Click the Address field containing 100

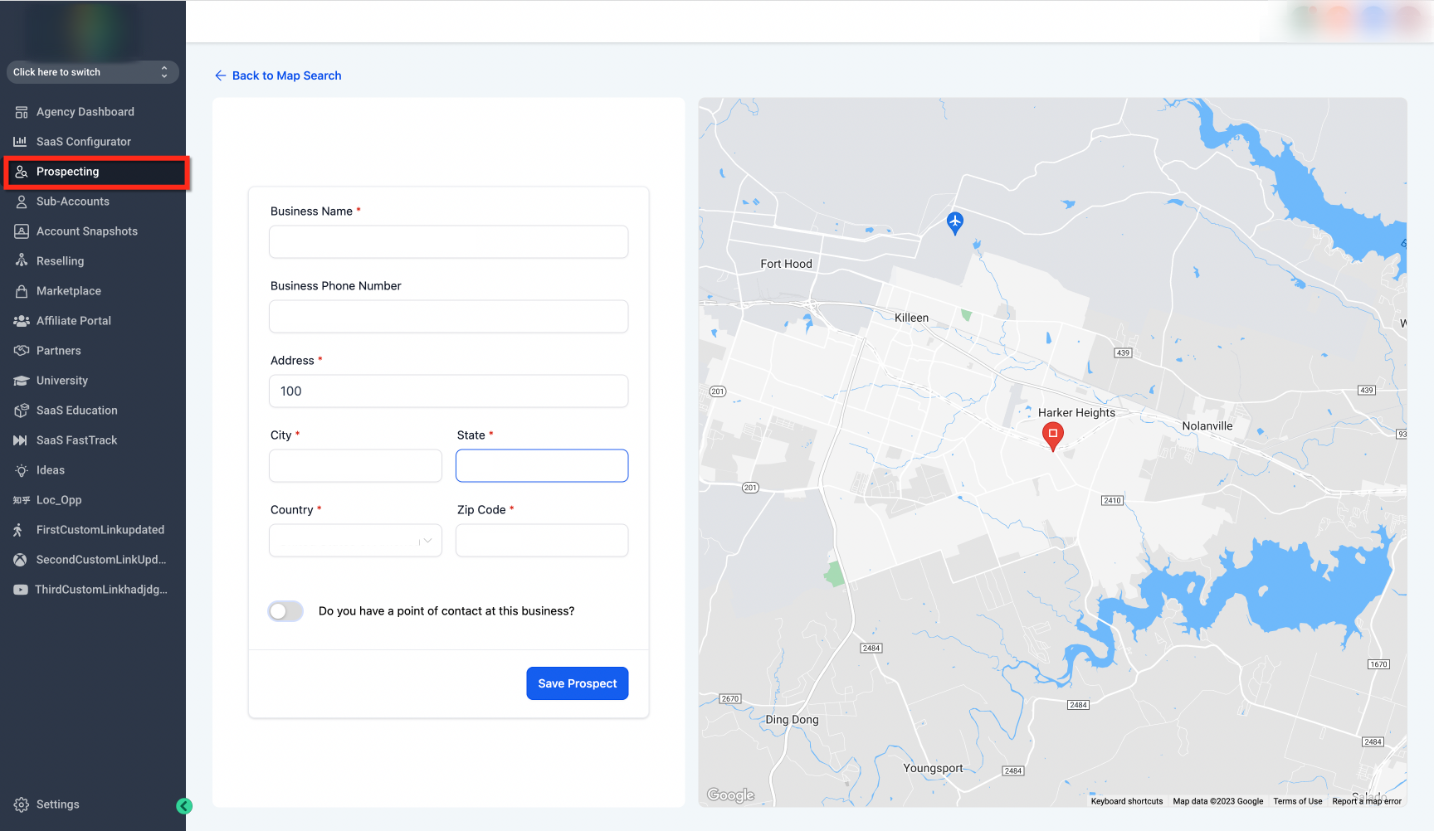pos(449,391)
